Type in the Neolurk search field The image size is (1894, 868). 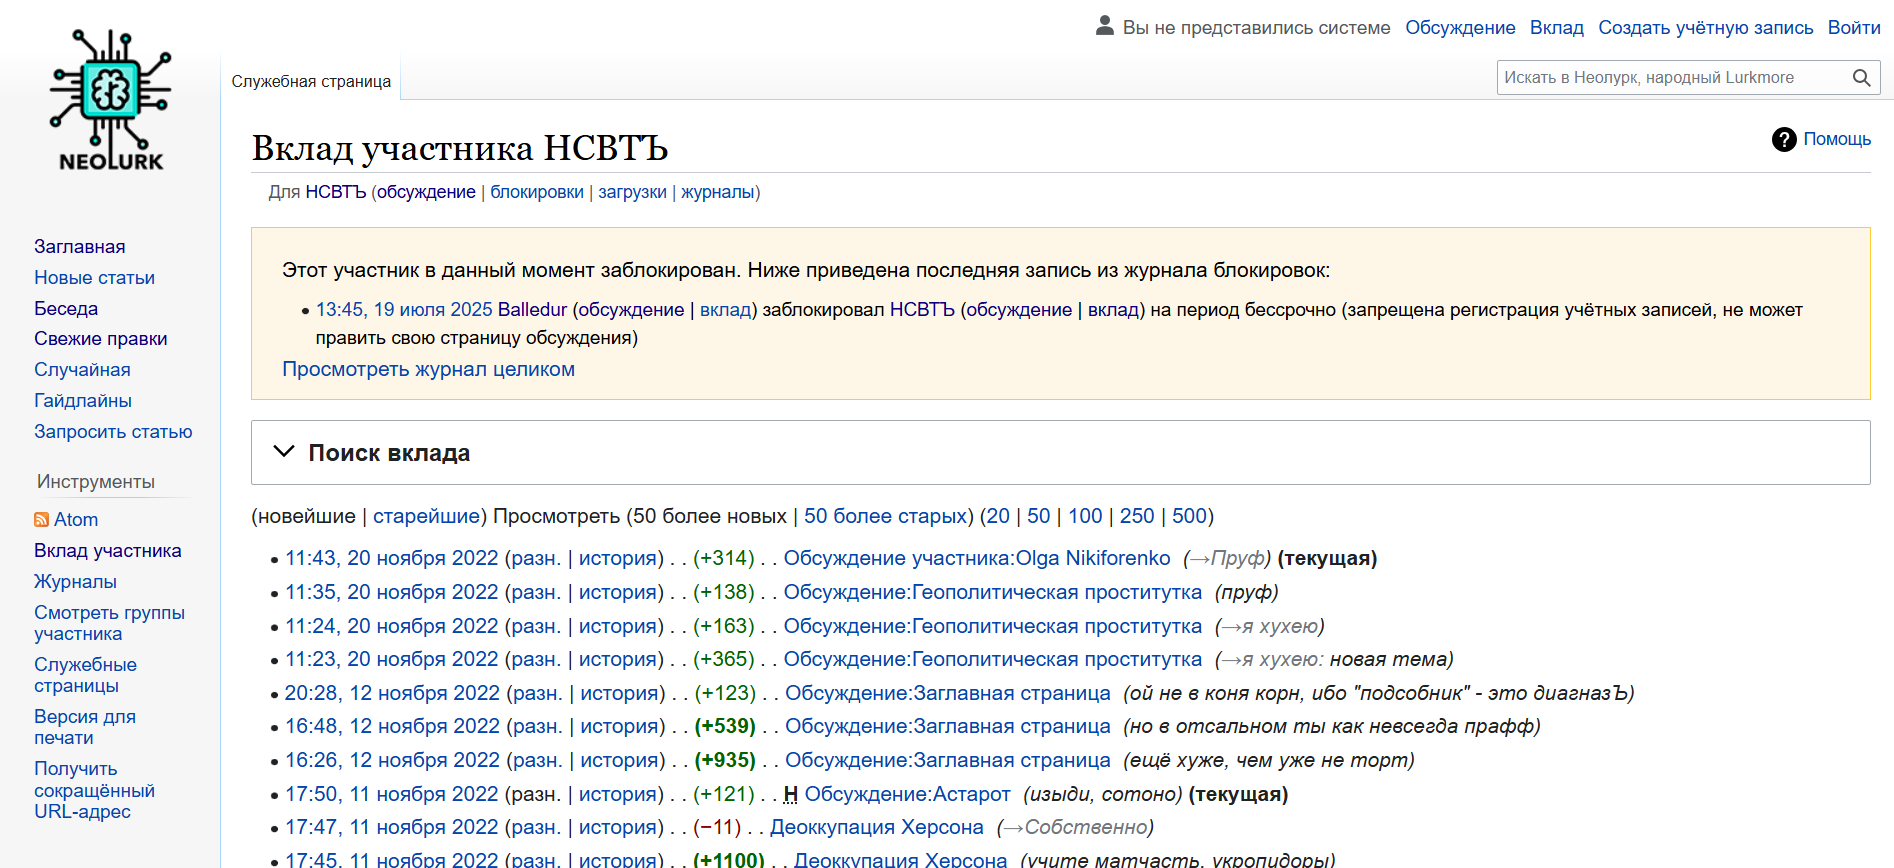(x=1670, y=78)
